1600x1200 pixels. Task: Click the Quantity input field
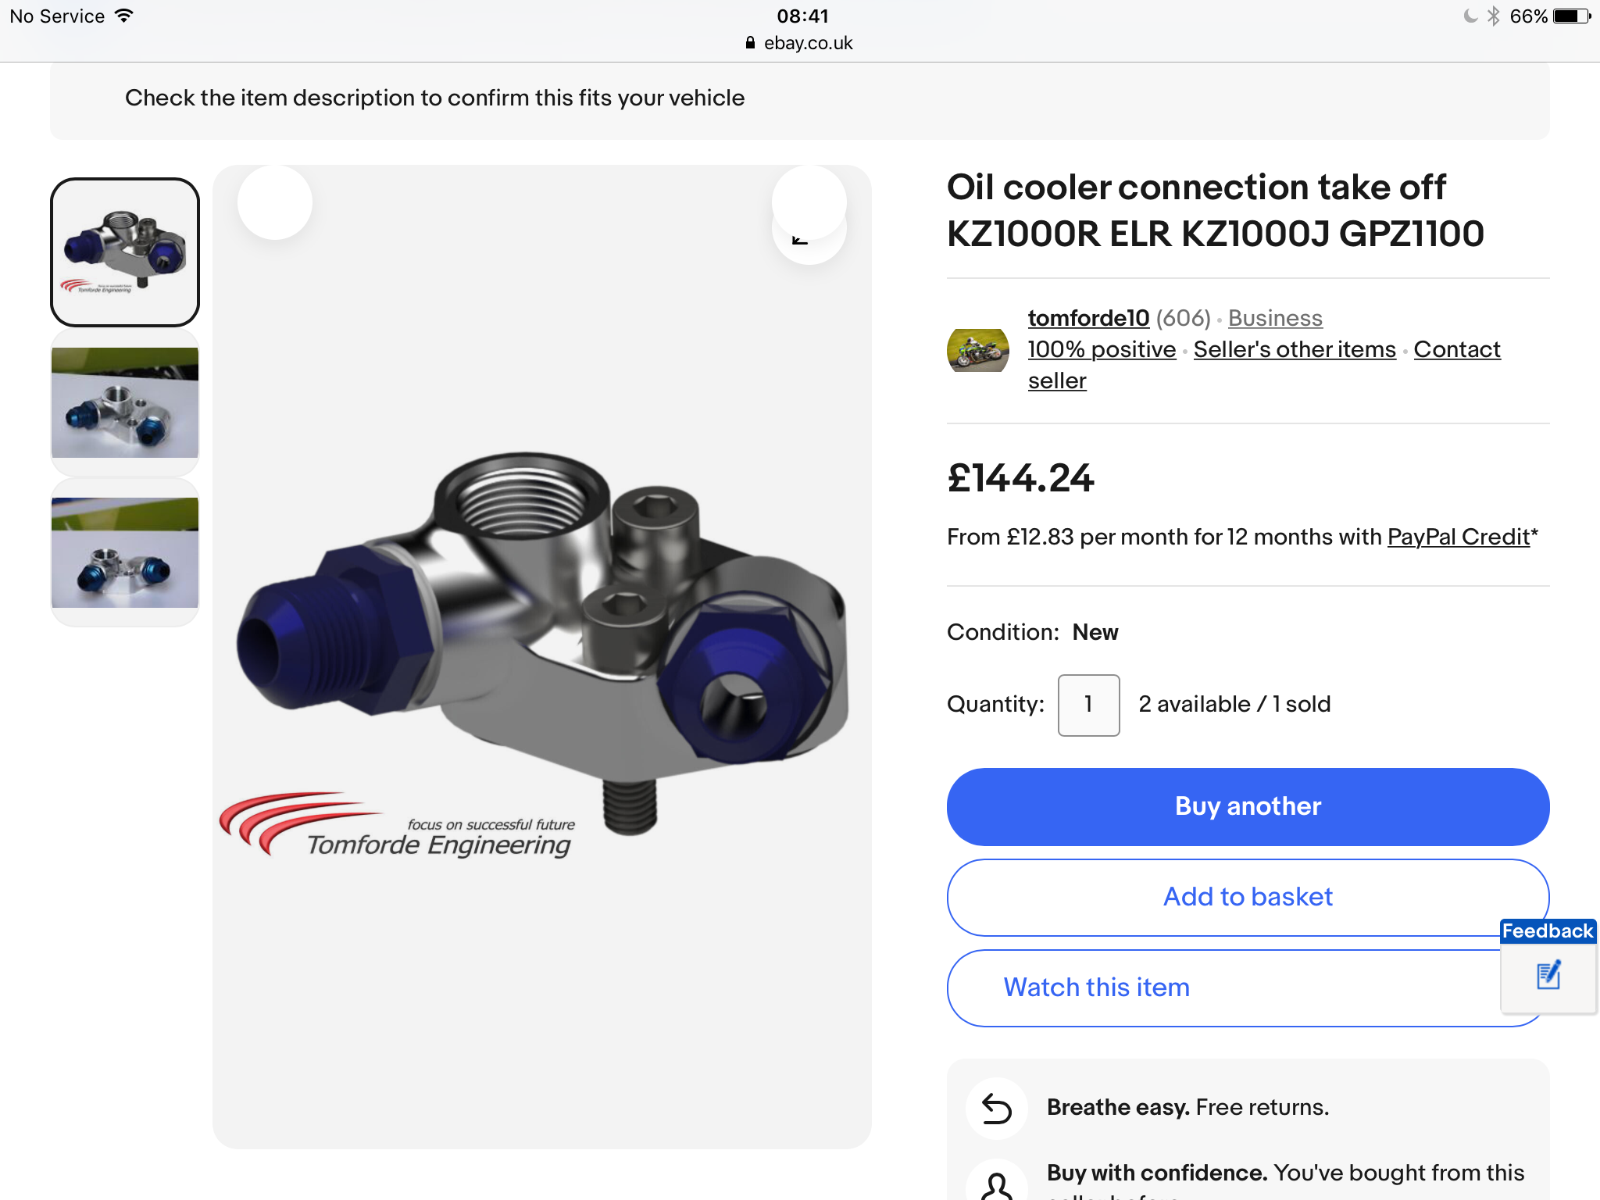point(1088,705)
